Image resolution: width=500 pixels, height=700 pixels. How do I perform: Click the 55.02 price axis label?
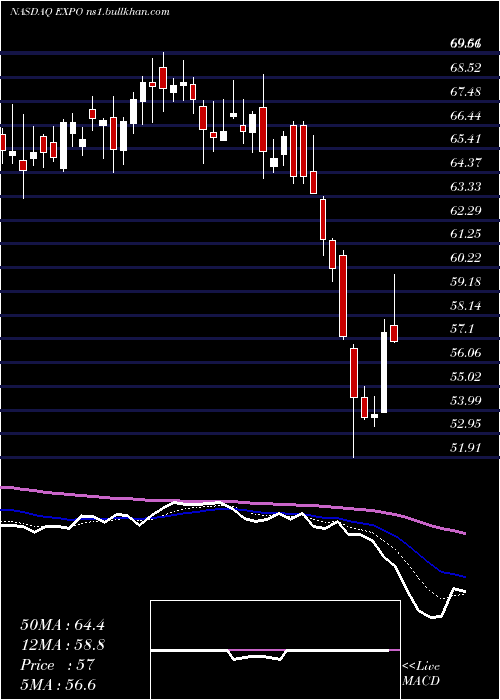[466, 376]
